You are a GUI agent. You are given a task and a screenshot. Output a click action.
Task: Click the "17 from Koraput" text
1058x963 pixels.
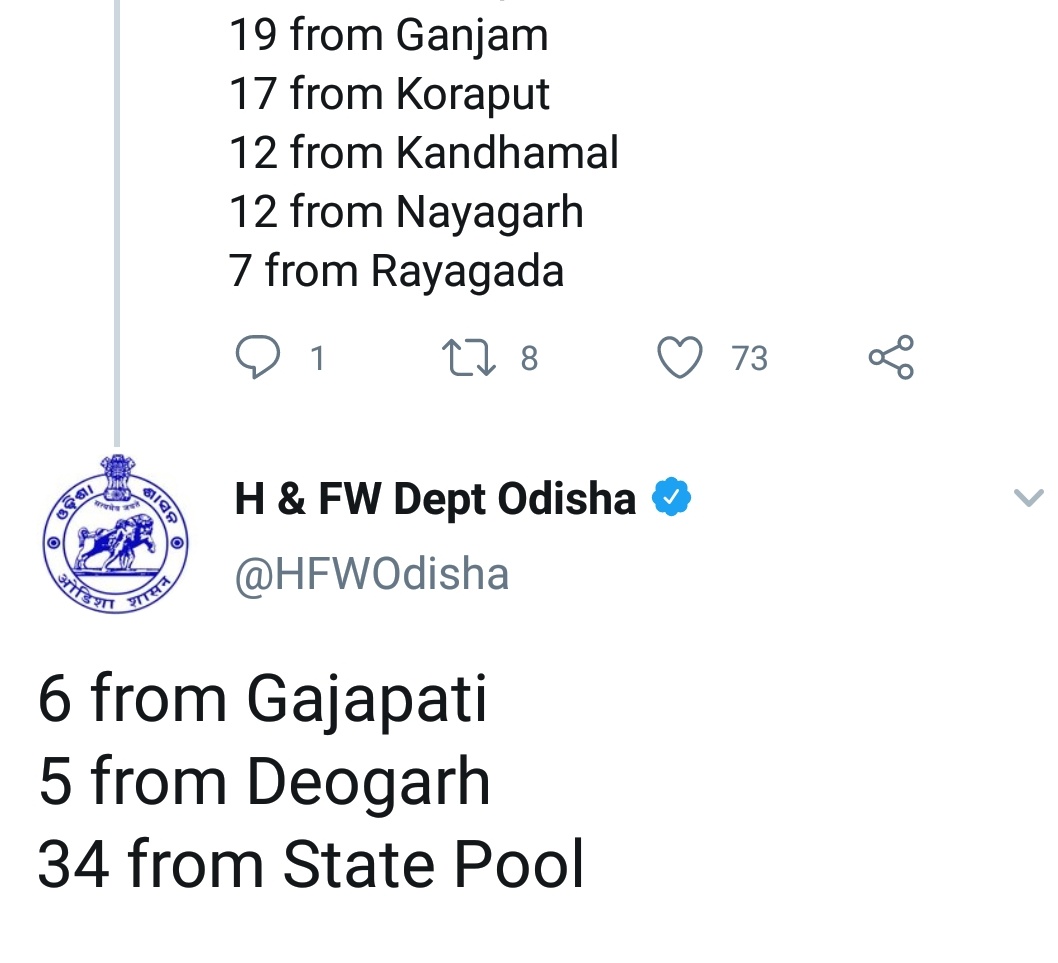point(389,94)
